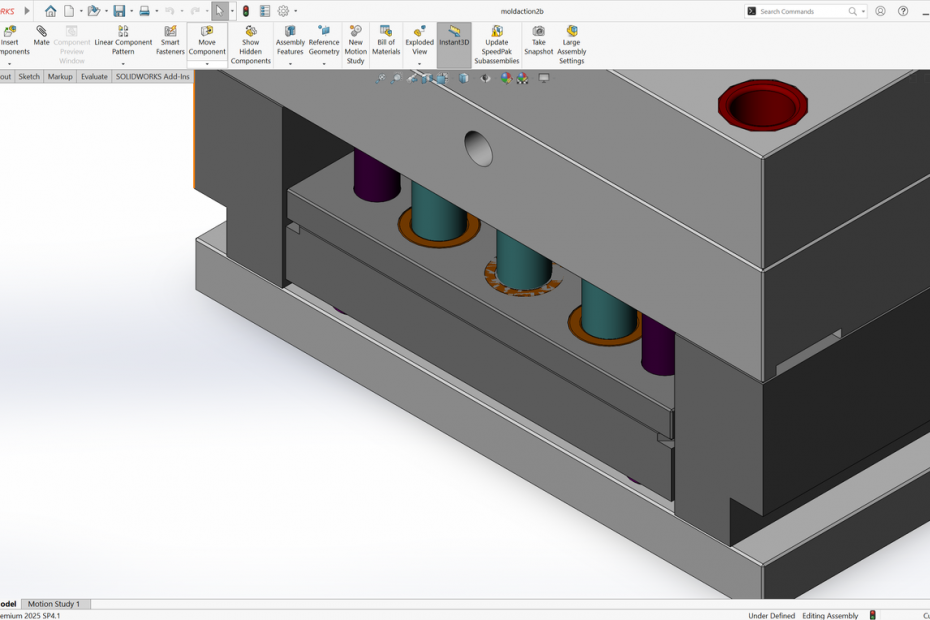The height and width of the screenshot is (620, 930).
Task: Click the Home button in quick access bar
Action: click(50, 11)
